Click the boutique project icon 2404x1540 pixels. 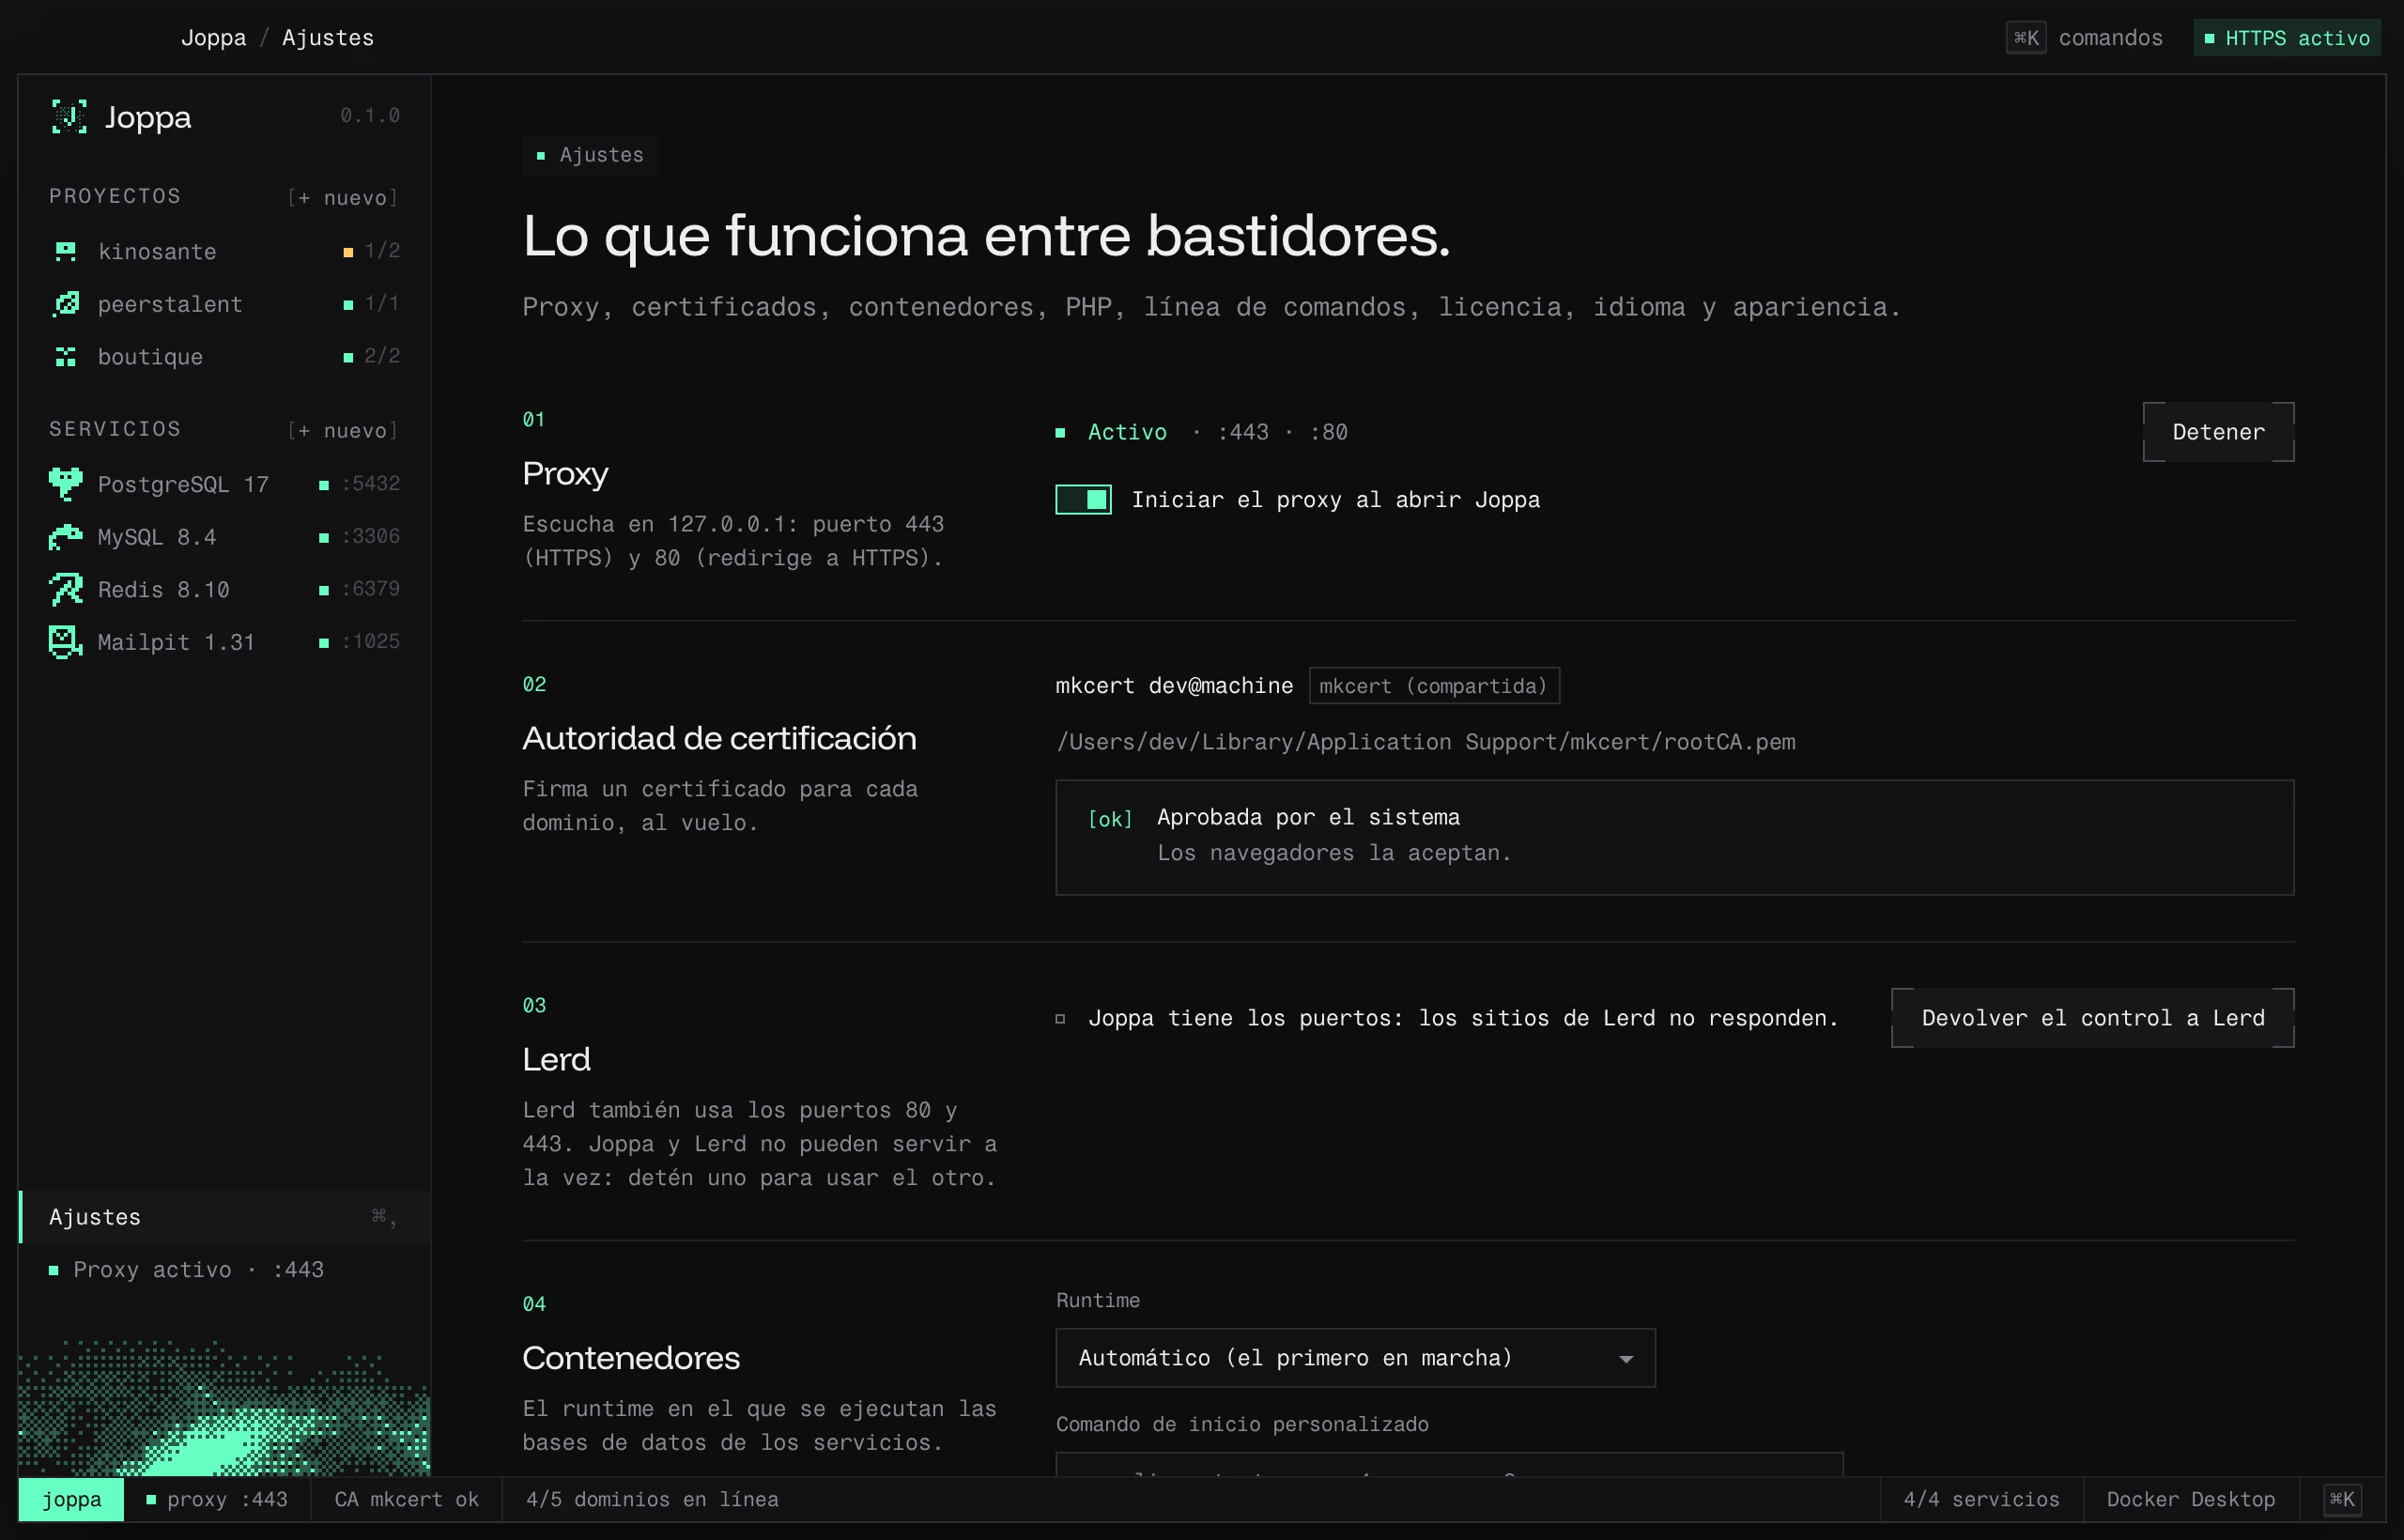pos(66,357)
